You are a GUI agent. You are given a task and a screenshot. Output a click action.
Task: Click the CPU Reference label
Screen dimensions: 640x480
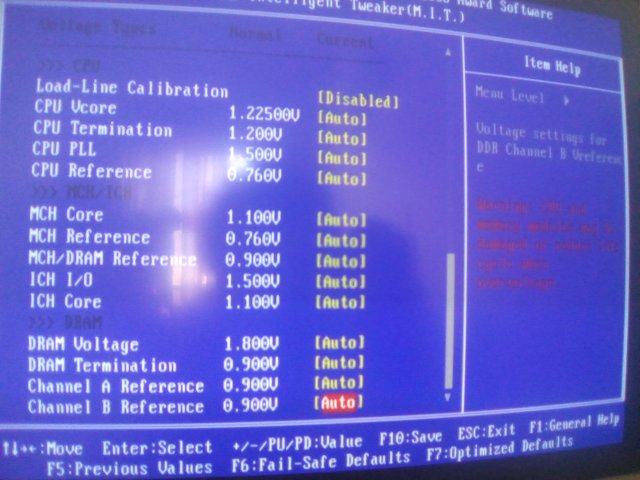(x=91, y=171)
